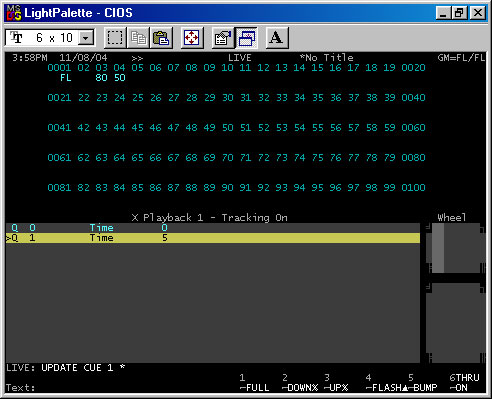Select the highlighted Q 1 cue row
This screenshot has height=399, width=492.
pyautogui.click(x=213, y=238)
